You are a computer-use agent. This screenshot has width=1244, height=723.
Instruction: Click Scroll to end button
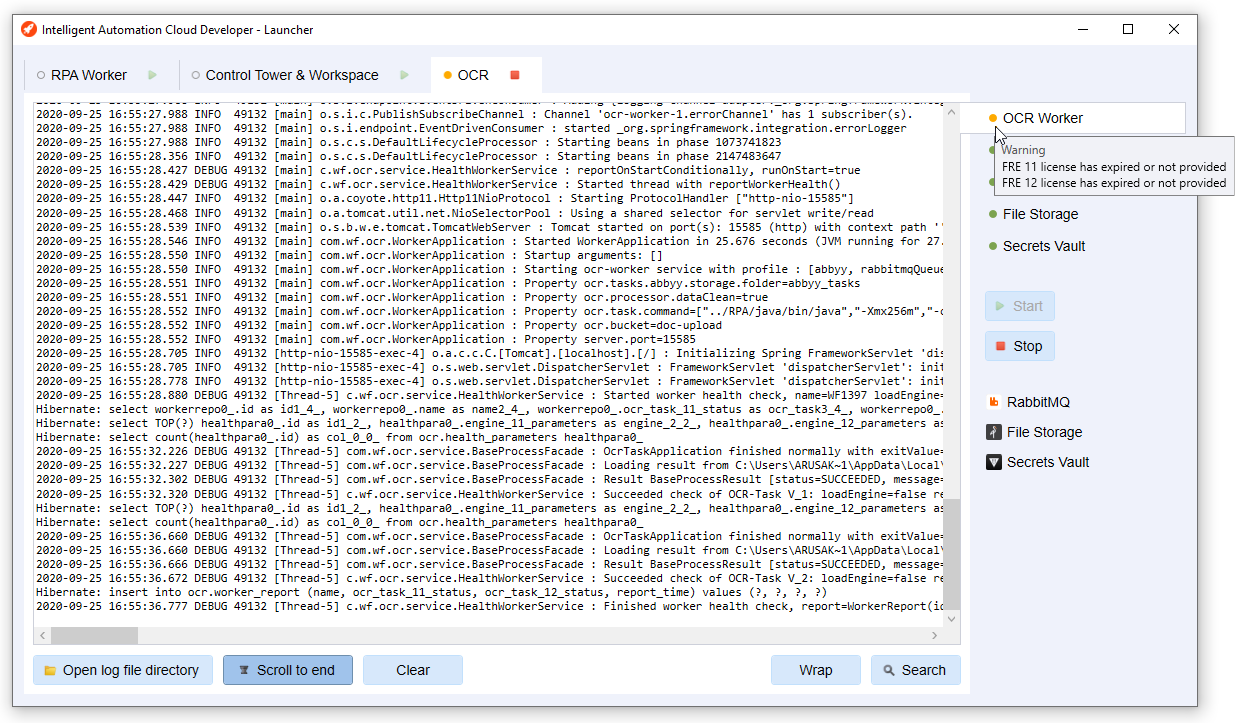tap(288, 670)
